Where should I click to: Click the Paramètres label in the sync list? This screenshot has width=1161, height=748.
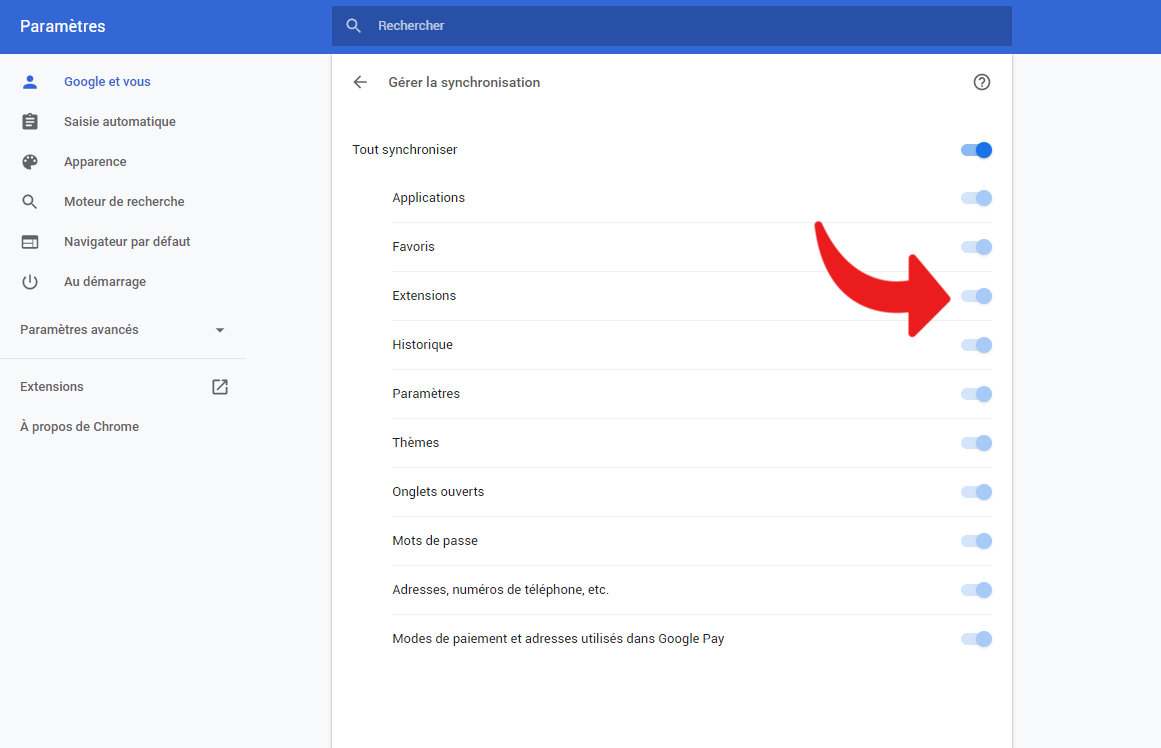coord(426,393)
